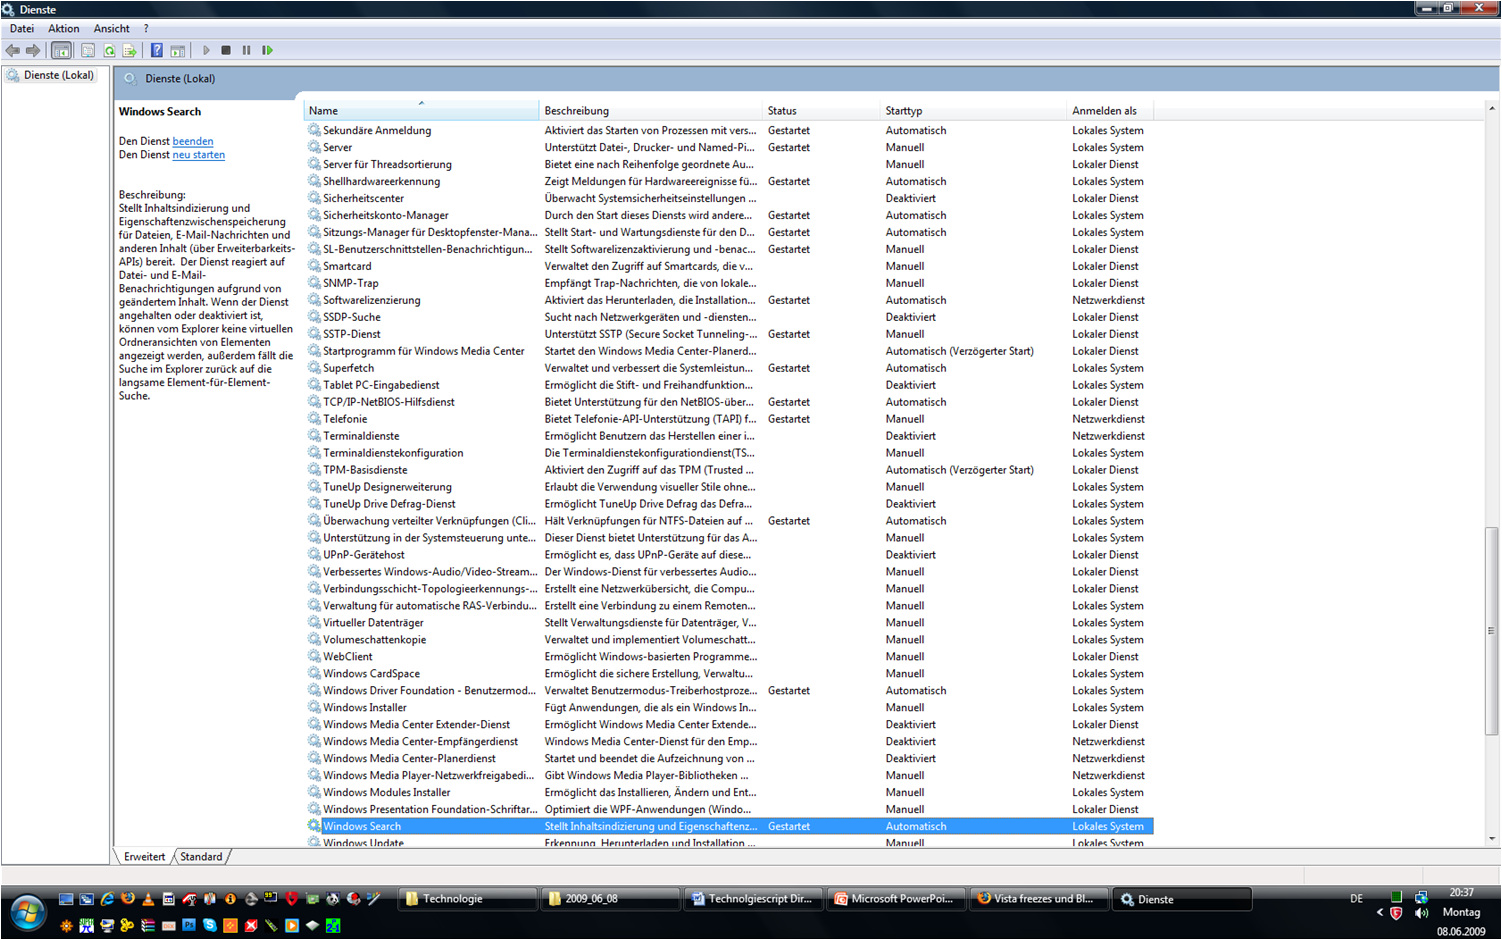Switch to the Erweitert tab

coord(145,856)
